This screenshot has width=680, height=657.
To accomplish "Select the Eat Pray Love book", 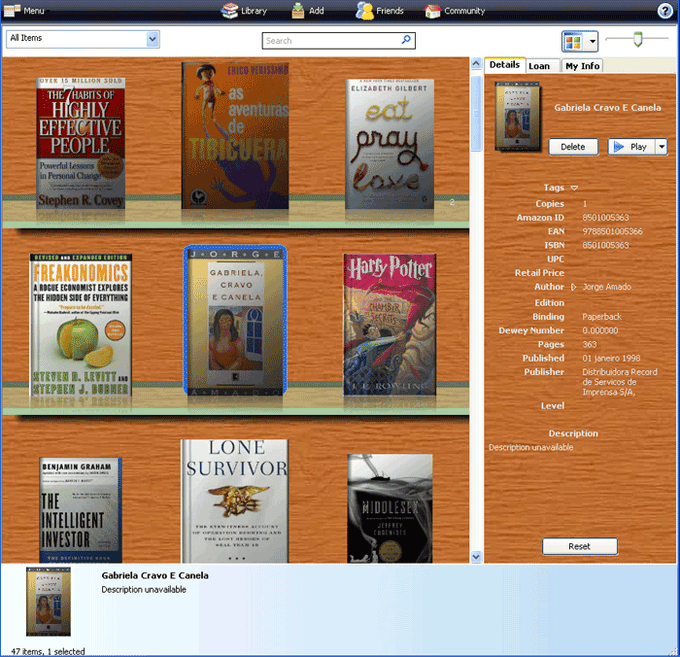I will pyautogui.click(x=389, y=144).
